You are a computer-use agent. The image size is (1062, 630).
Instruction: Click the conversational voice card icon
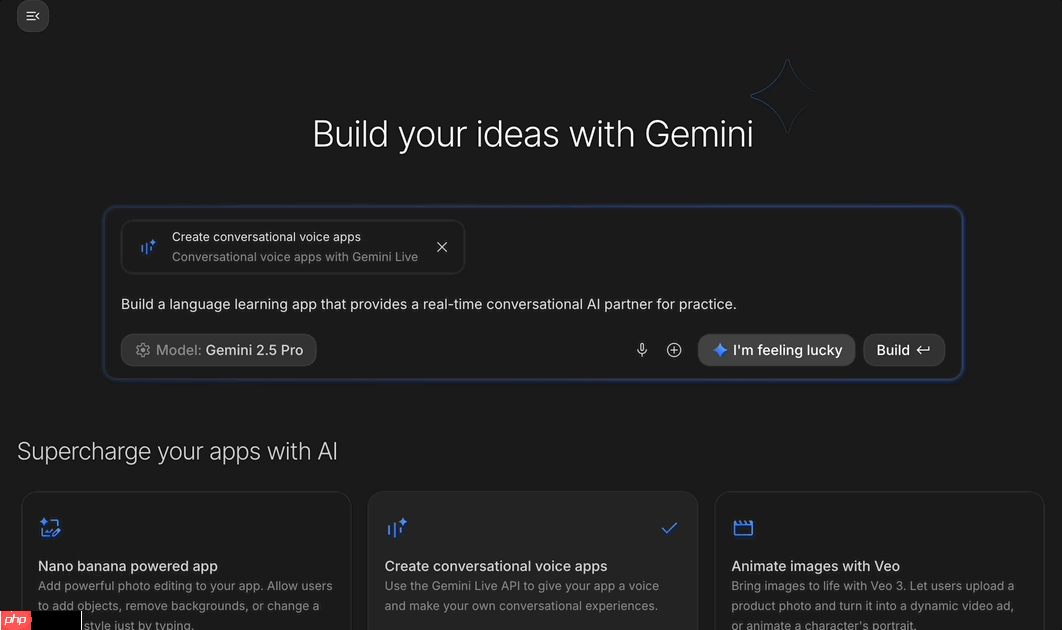tap(397, 528)
